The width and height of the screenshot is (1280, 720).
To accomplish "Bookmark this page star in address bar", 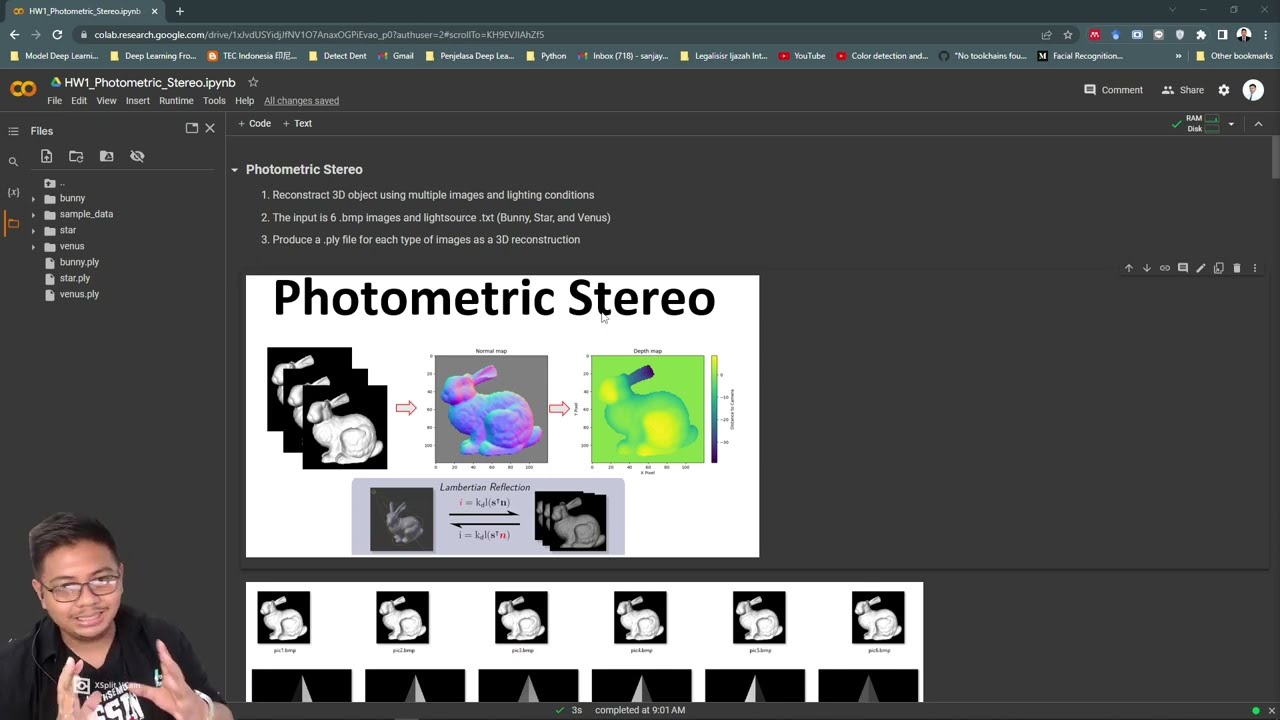I will tap(1068, 34).
